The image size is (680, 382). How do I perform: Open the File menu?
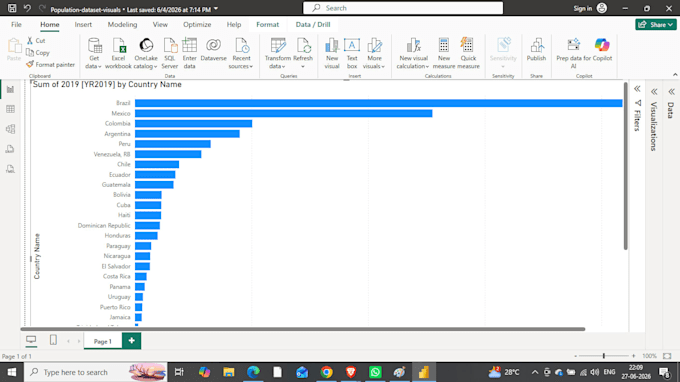pos(16,25)
